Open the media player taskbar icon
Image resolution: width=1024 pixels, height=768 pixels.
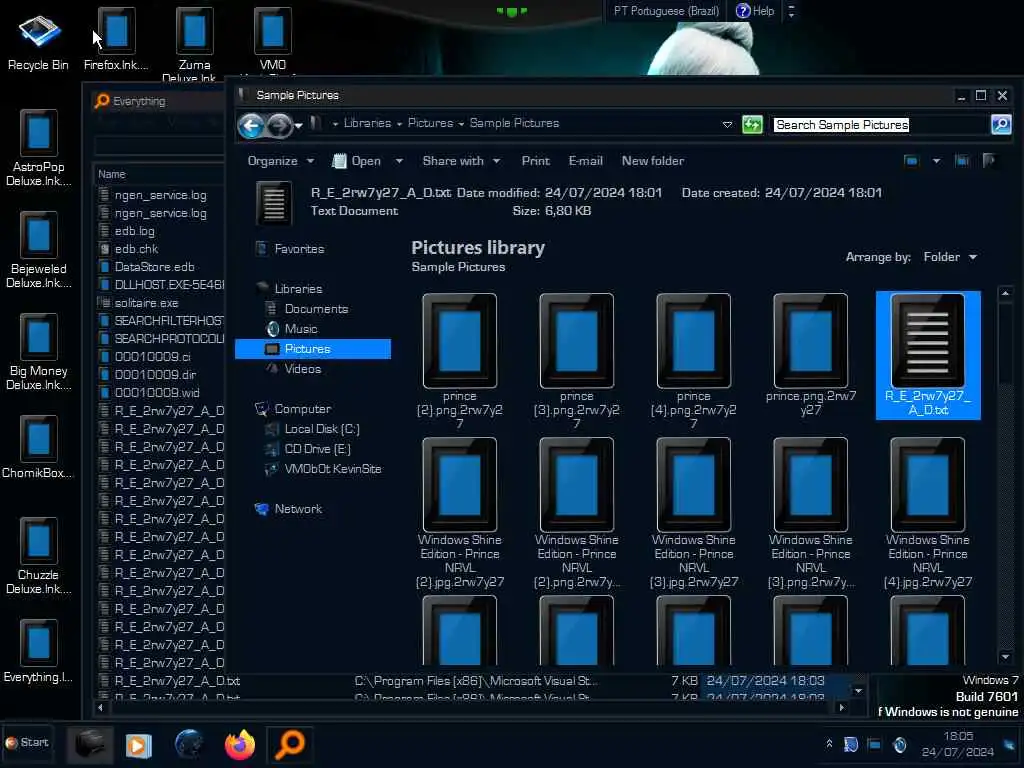(x=138, y=745)
